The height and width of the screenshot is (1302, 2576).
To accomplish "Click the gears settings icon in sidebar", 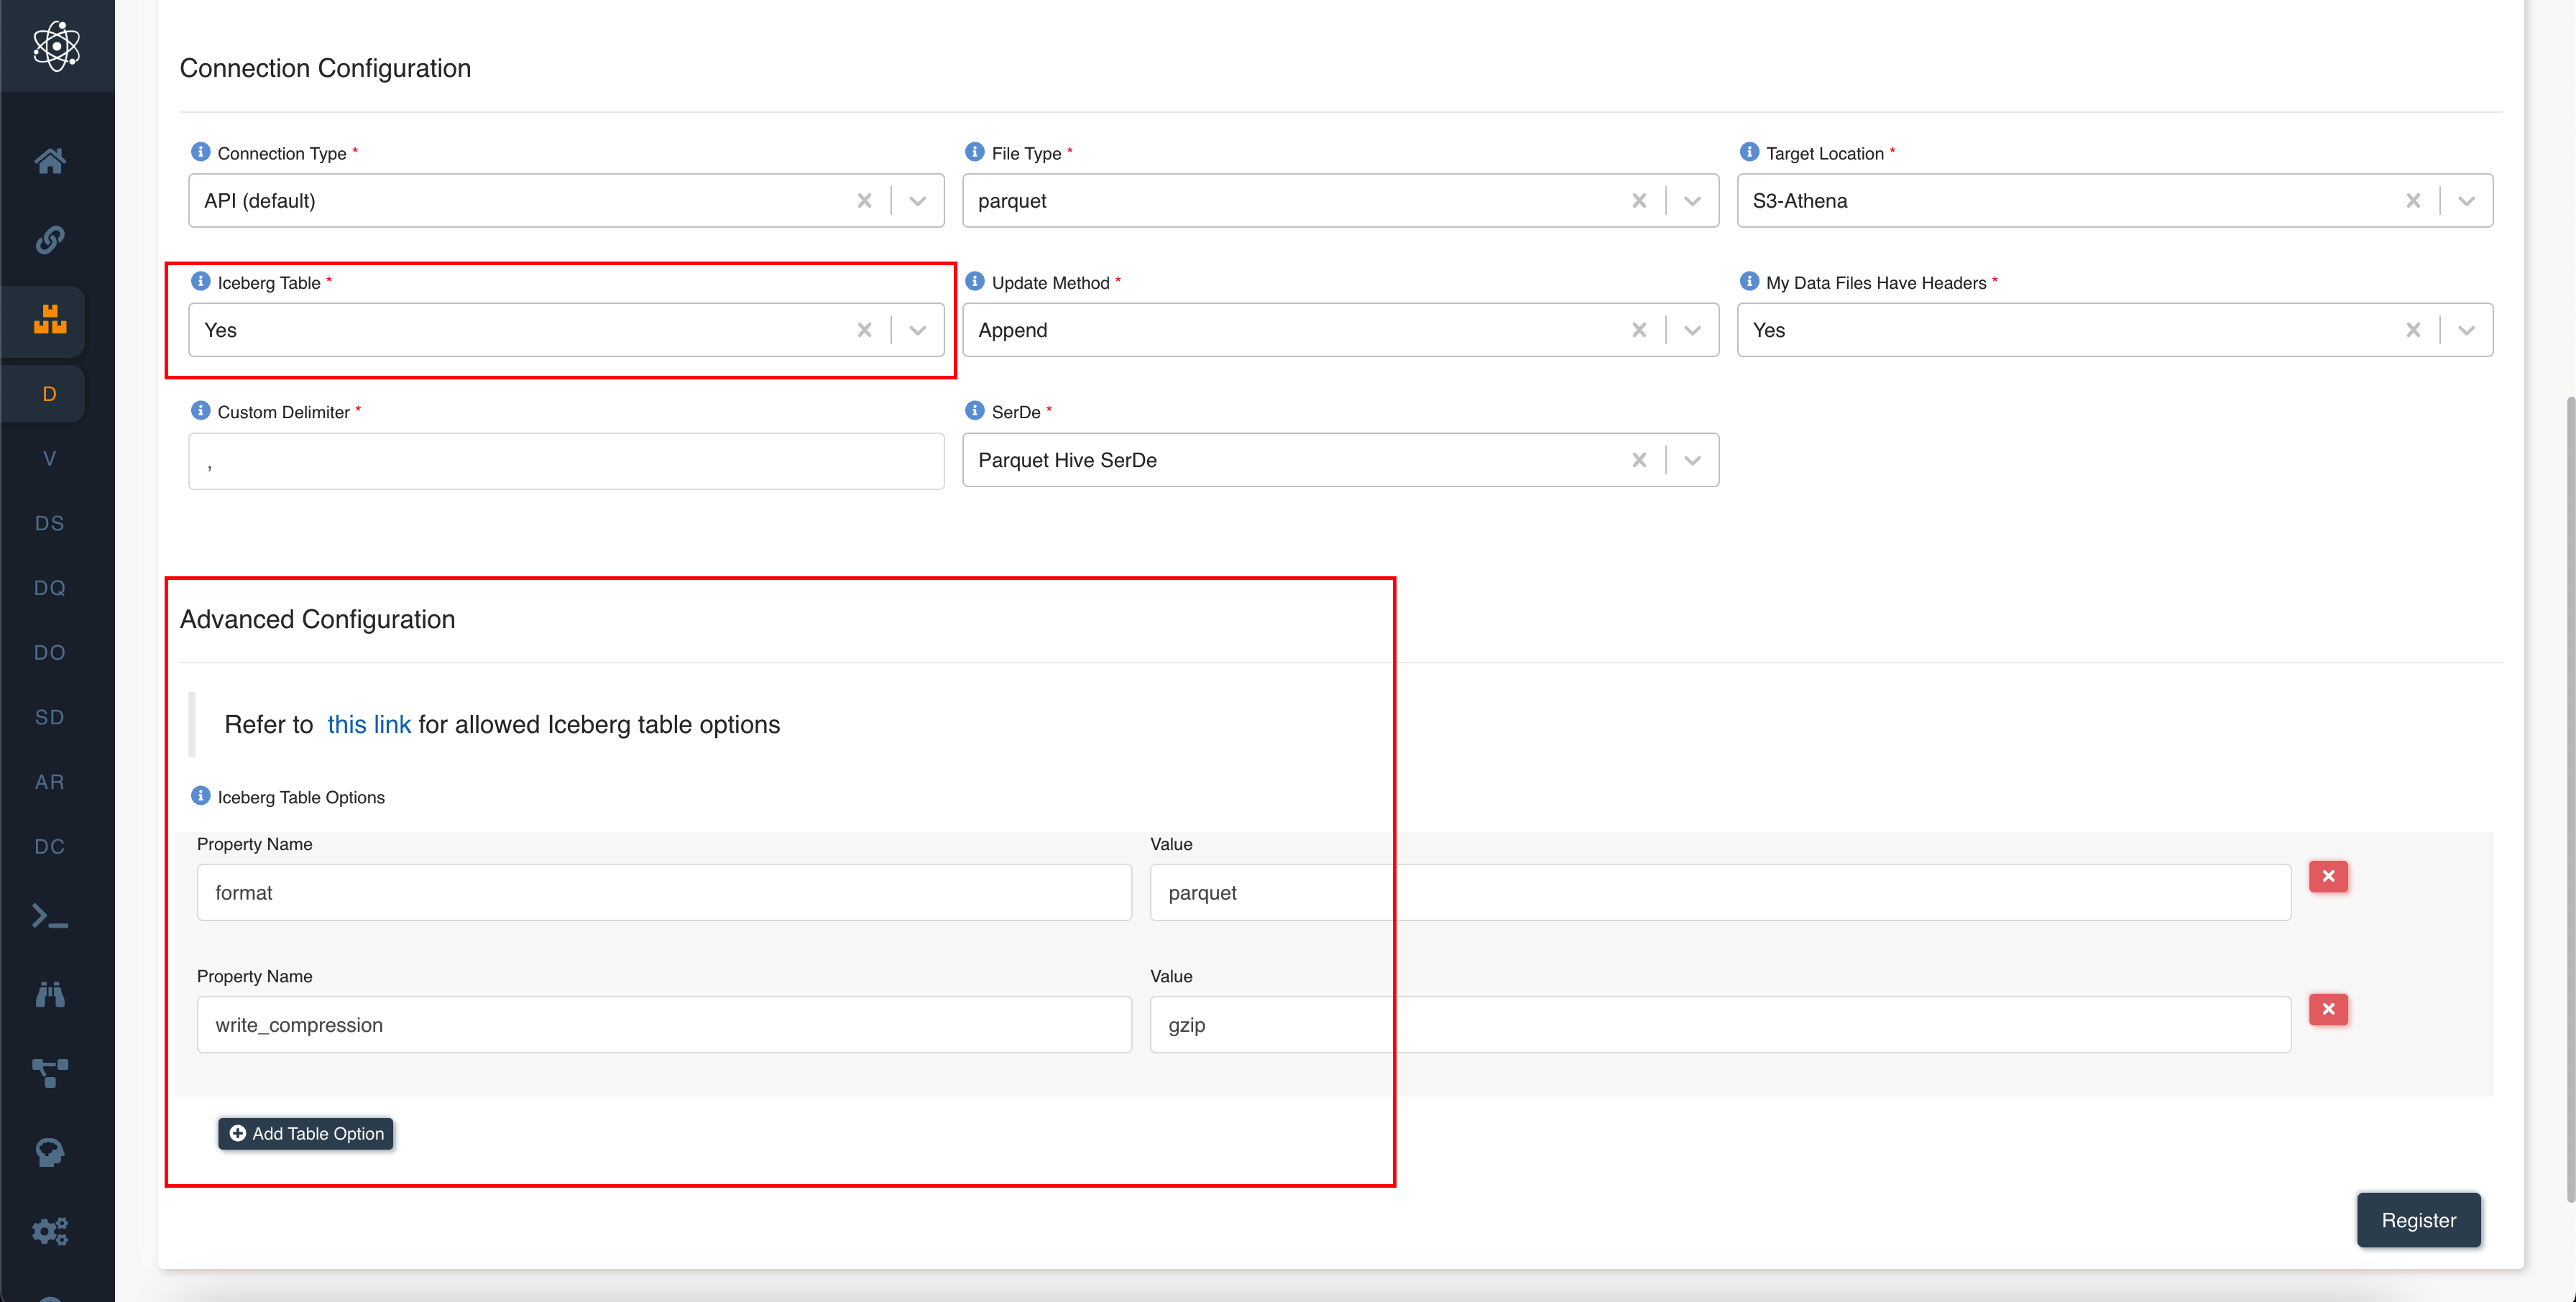I will pos(50,1231).
